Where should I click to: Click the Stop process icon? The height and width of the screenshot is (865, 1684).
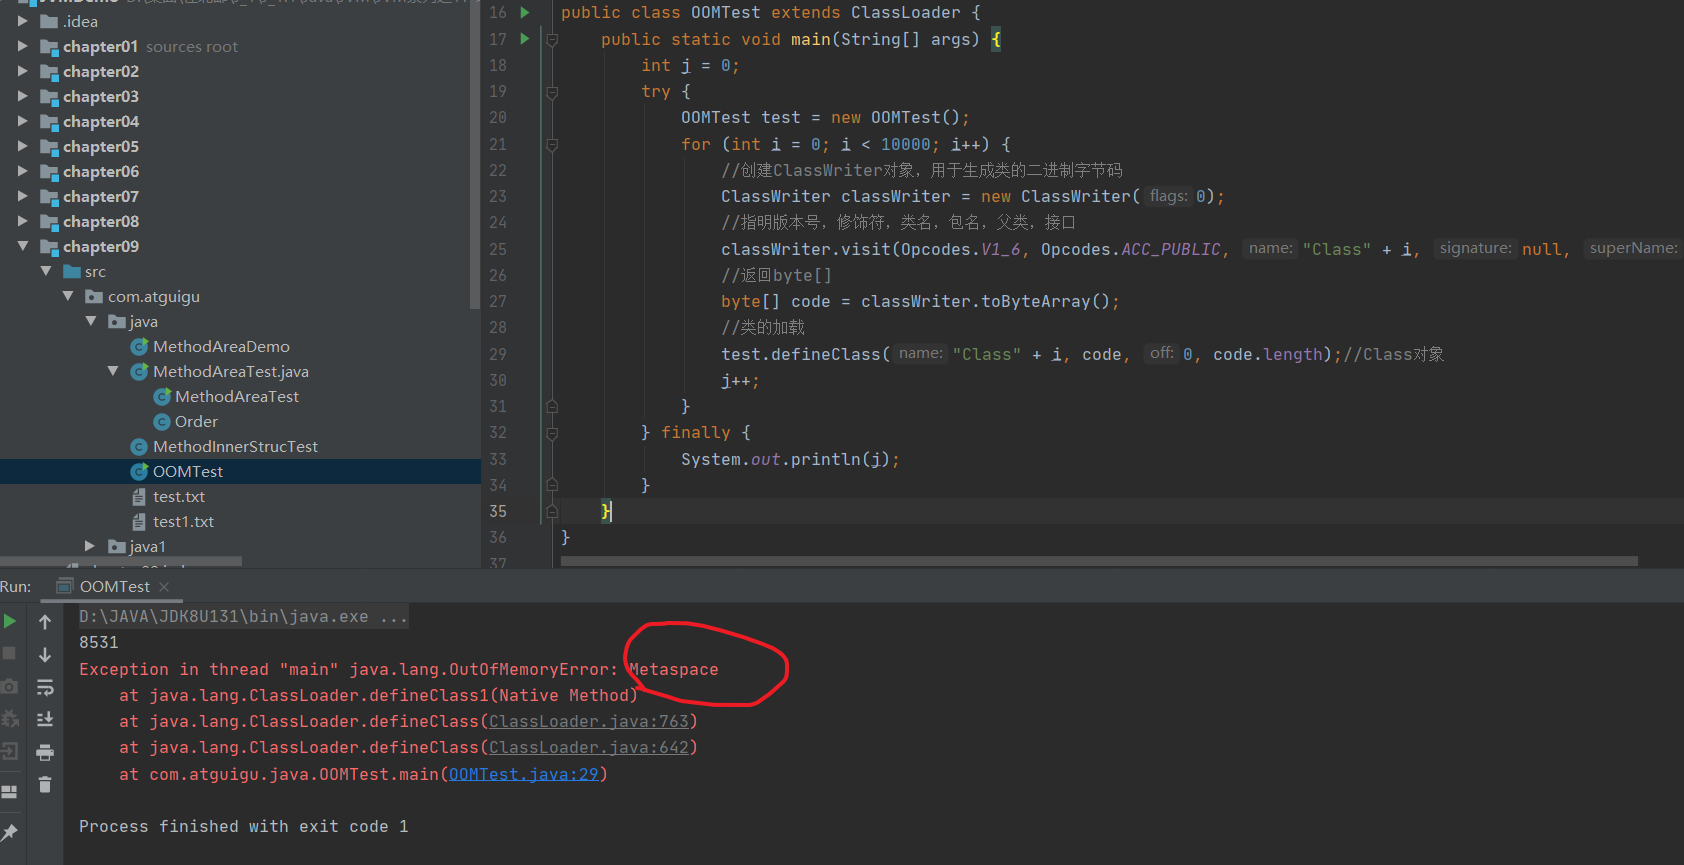point(10,653)
